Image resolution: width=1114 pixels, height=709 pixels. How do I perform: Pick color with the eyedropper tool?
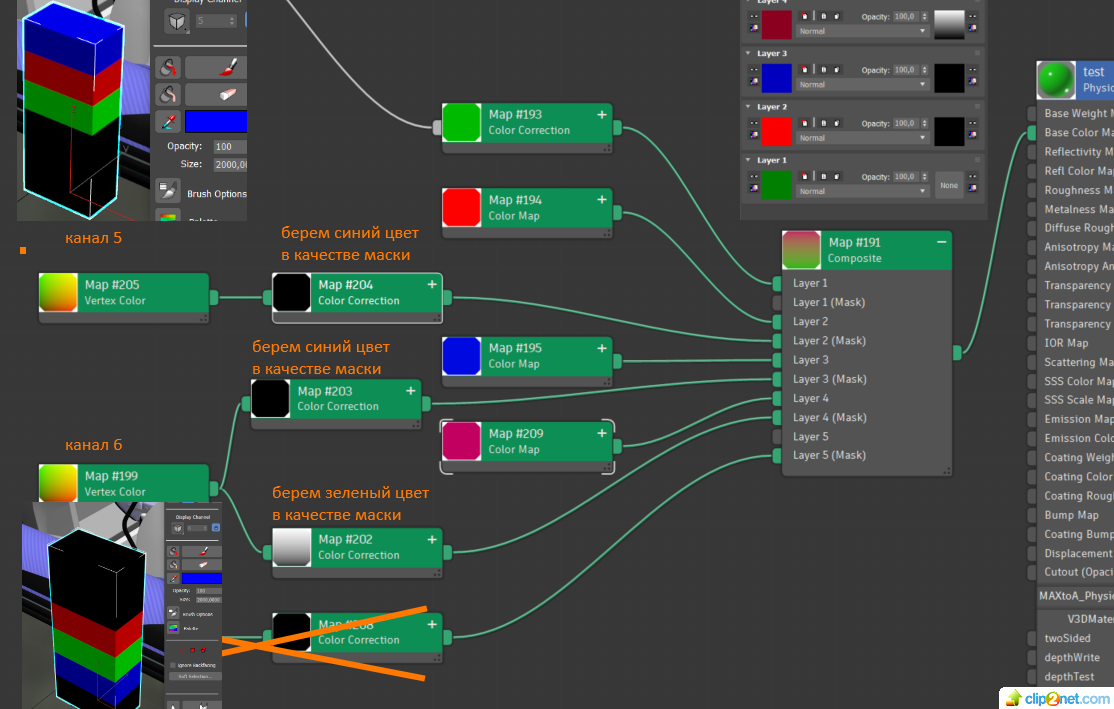click(168, 122)
